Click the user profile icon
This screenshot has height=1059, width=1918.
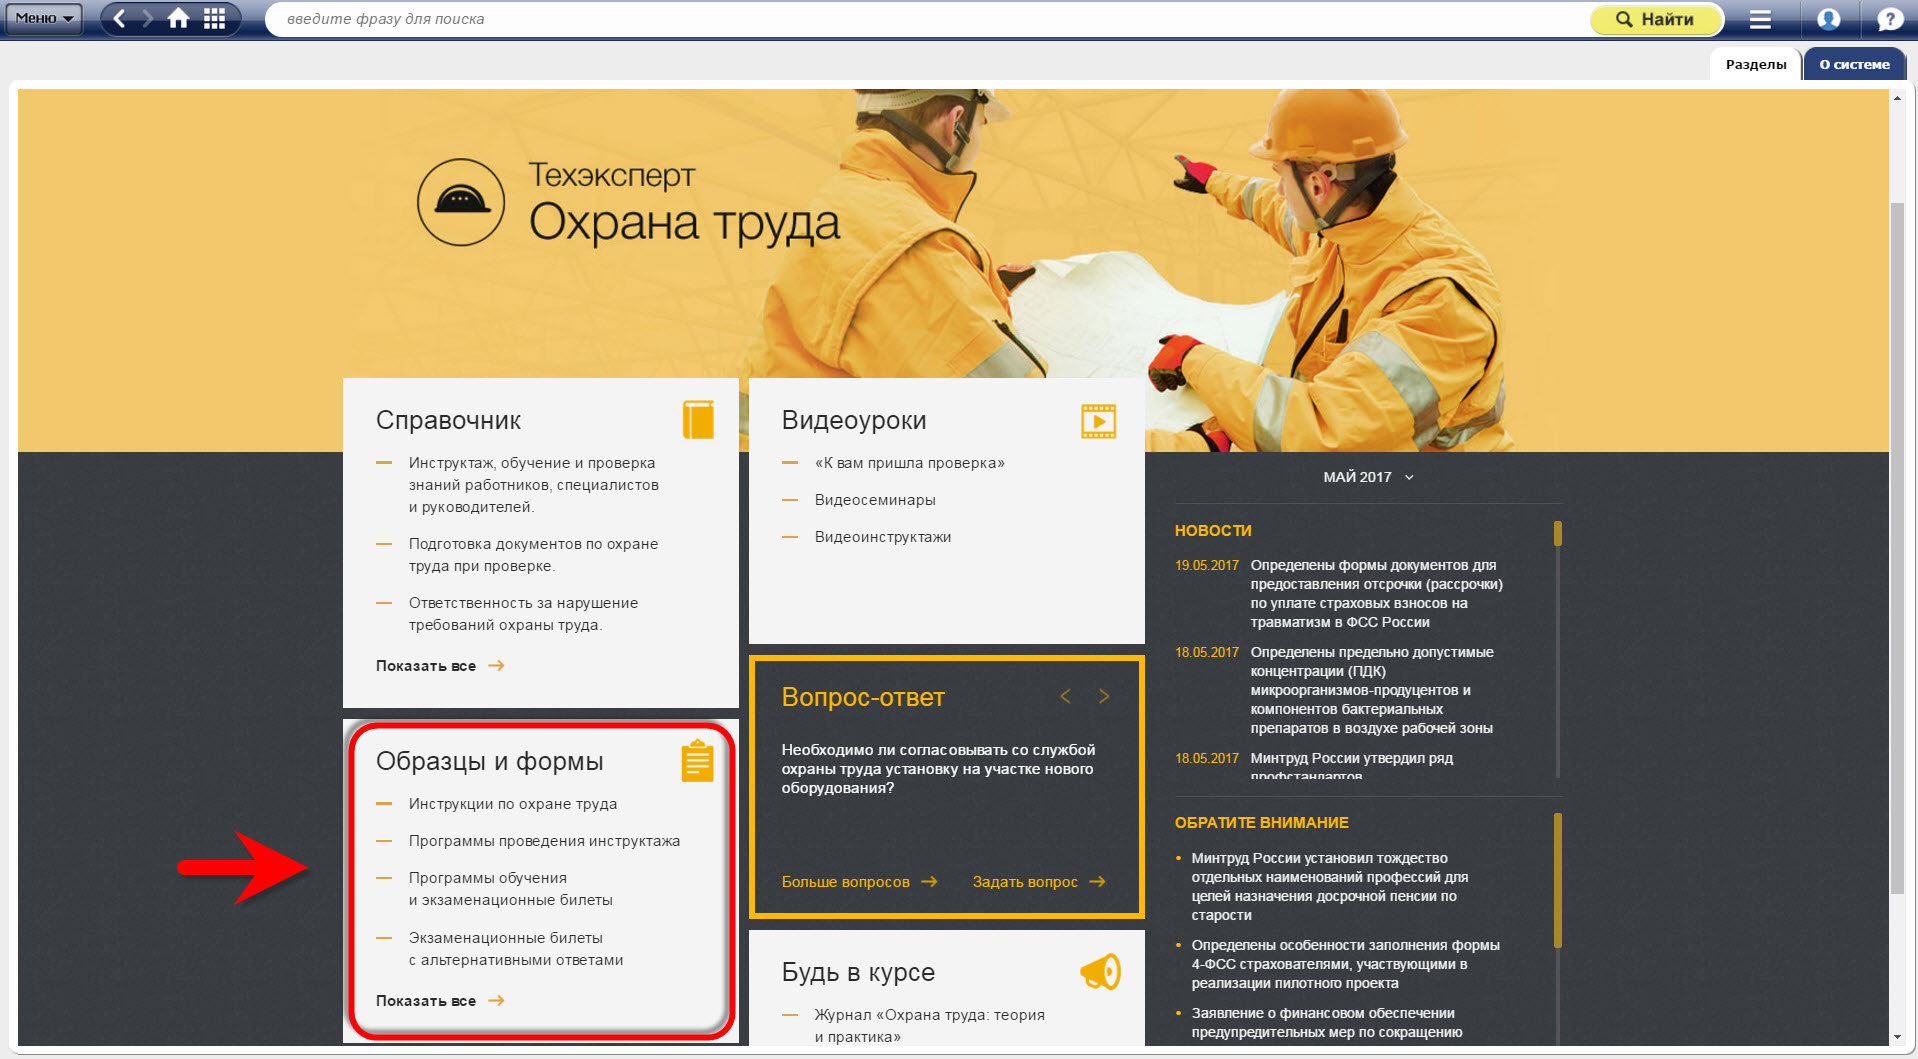pos(1828,19)
